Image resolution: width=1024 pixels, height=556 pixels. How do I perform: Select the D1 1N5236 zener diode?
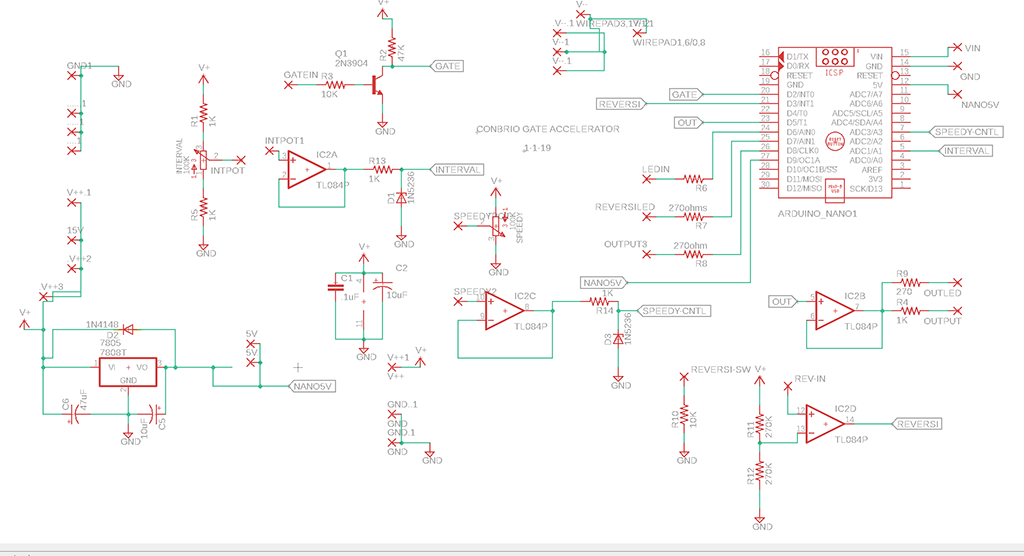pyautogui.click(x=401, y=198)
